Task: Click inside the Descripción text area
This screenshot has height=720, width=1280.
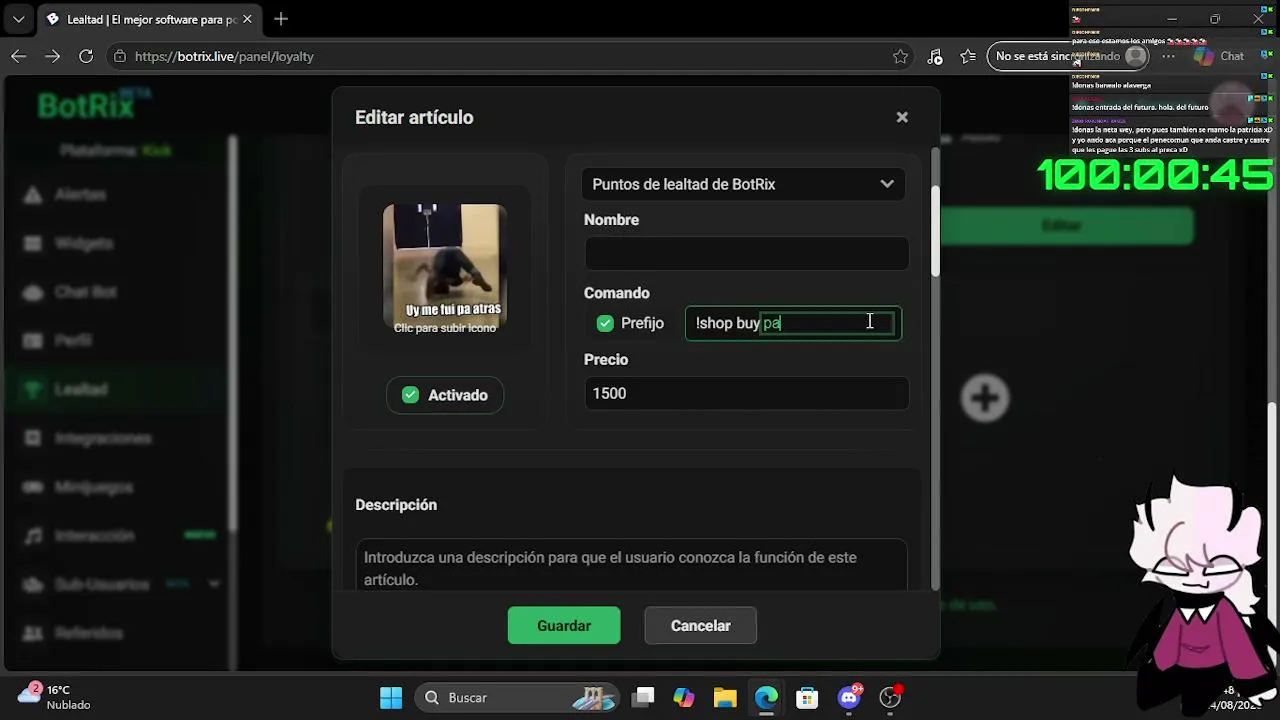Action: click(631, 566)
